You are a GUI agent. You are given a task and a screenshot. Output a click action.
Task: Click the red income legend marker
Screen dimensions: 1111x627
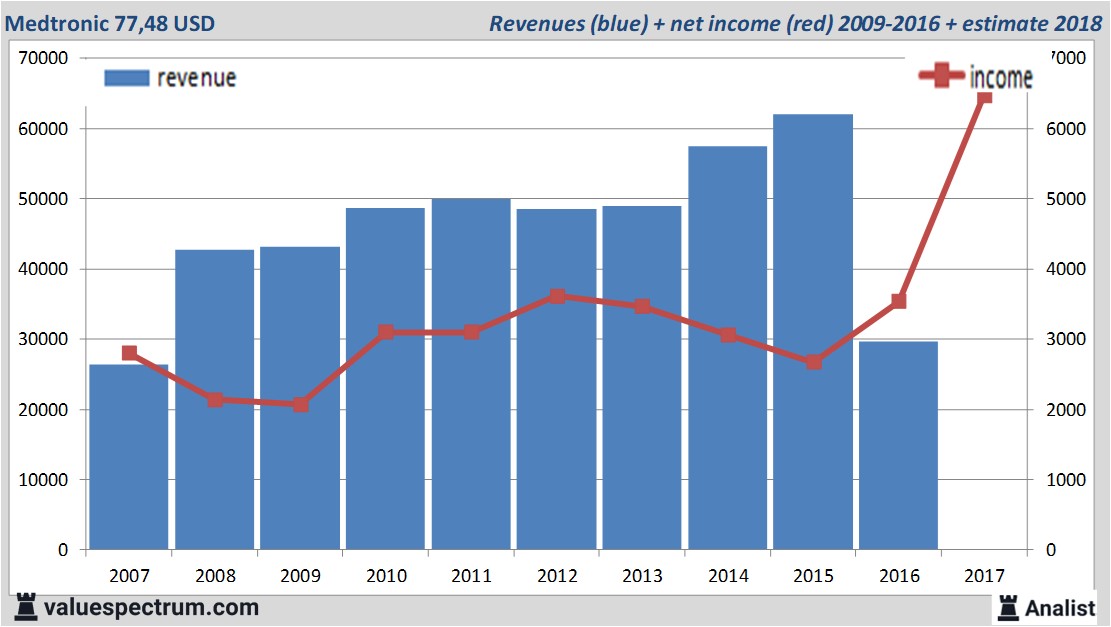pyautogui.click(x=941, y=75)
